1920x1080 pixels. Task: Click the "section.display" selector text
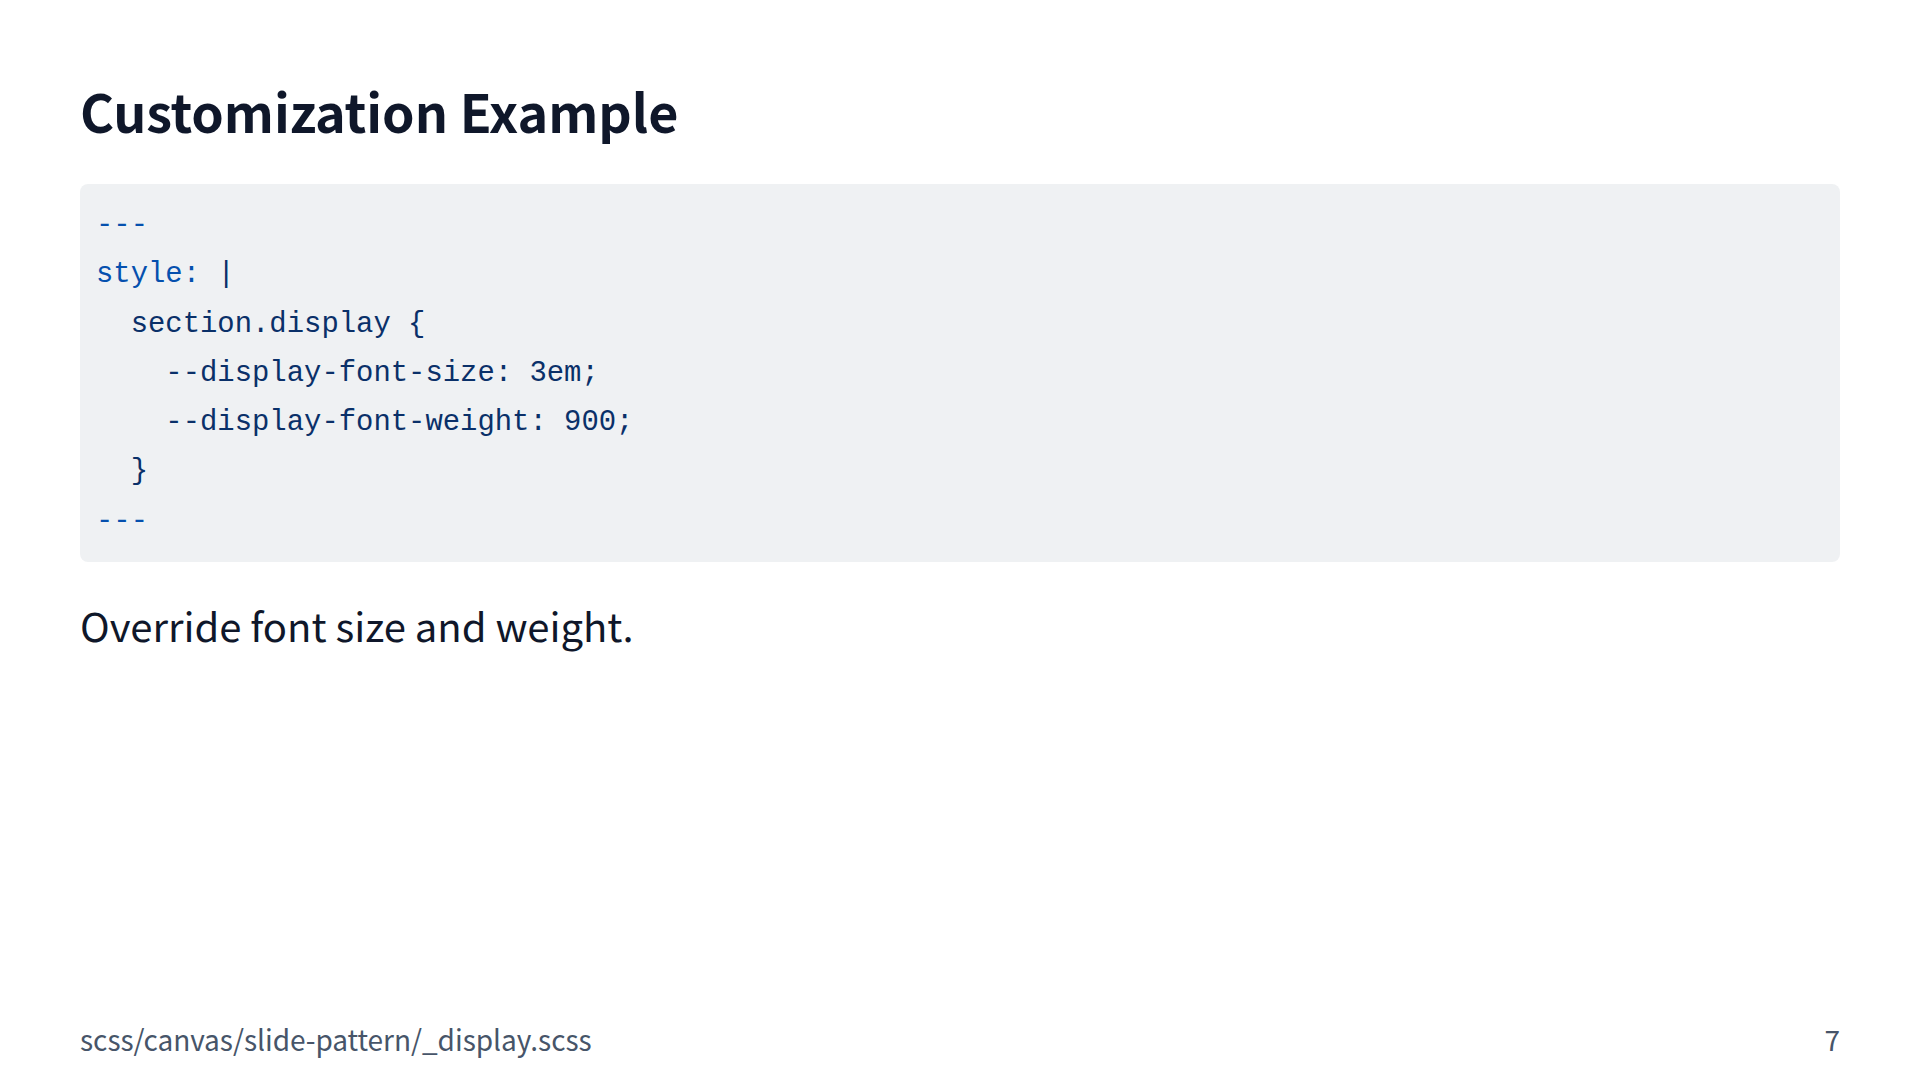click(x=260, y=323)
